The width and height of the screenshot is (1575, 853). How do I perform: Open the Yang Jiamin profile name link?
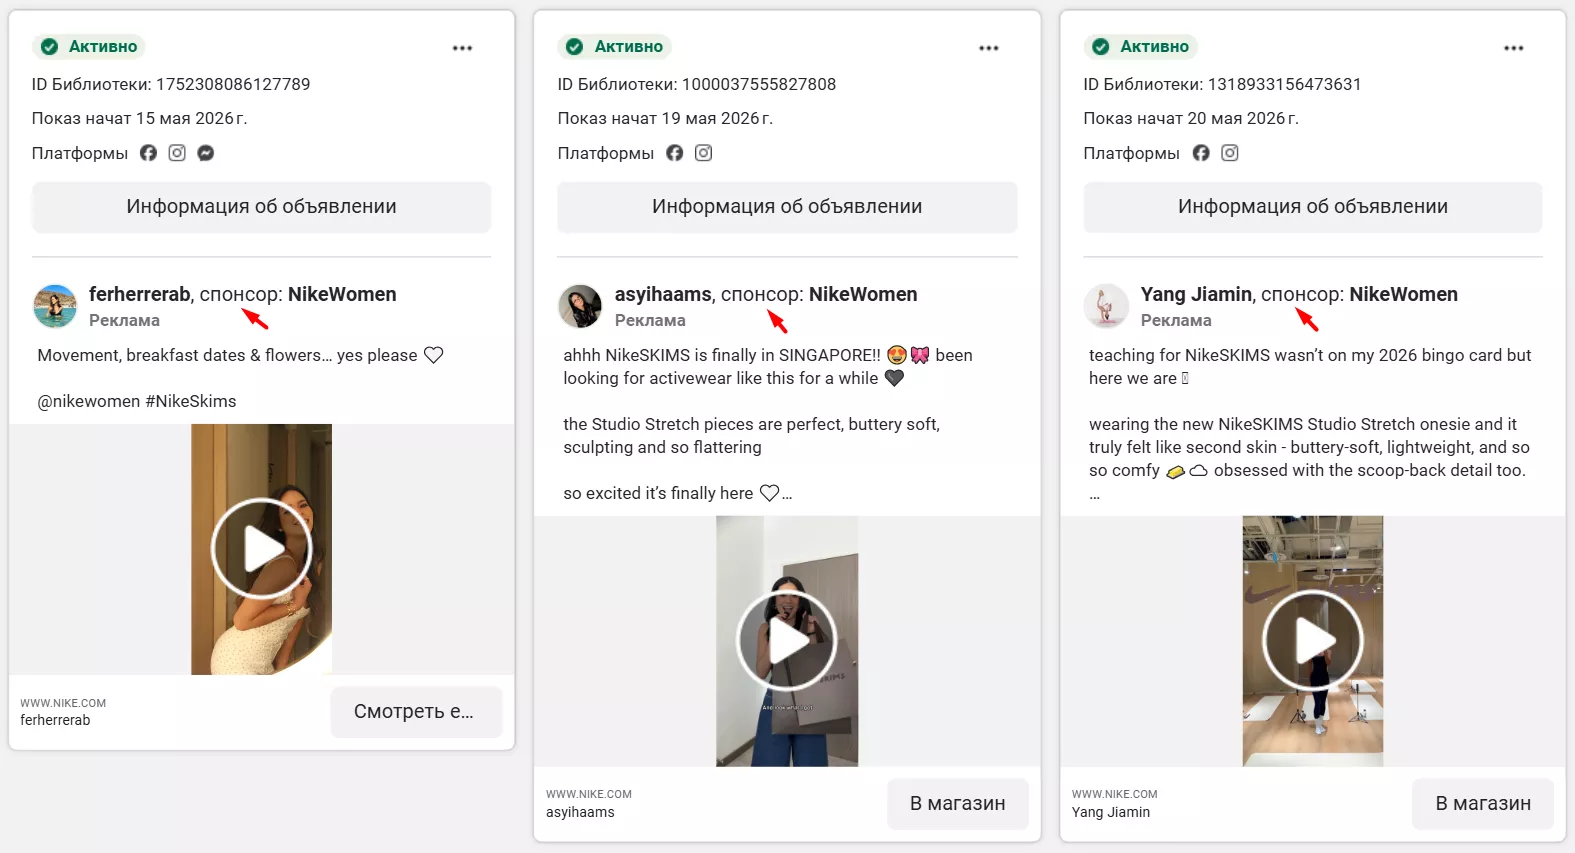tap(1196, 294)
